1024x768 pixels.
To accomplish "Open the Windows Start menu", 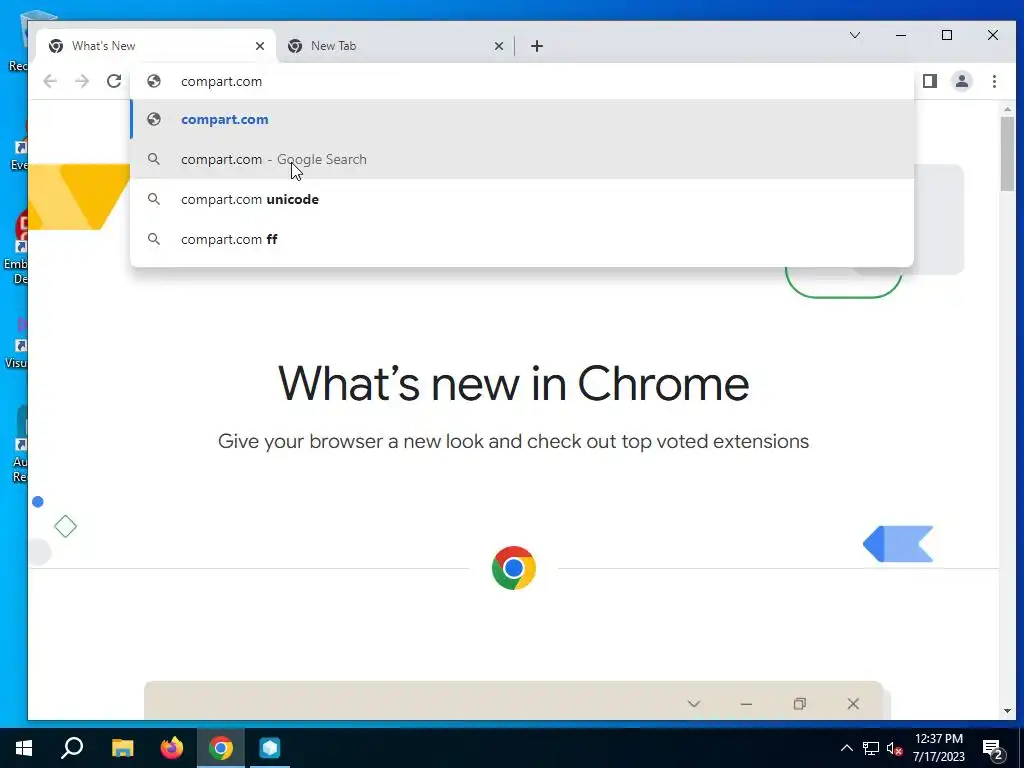I will [24, 748].
